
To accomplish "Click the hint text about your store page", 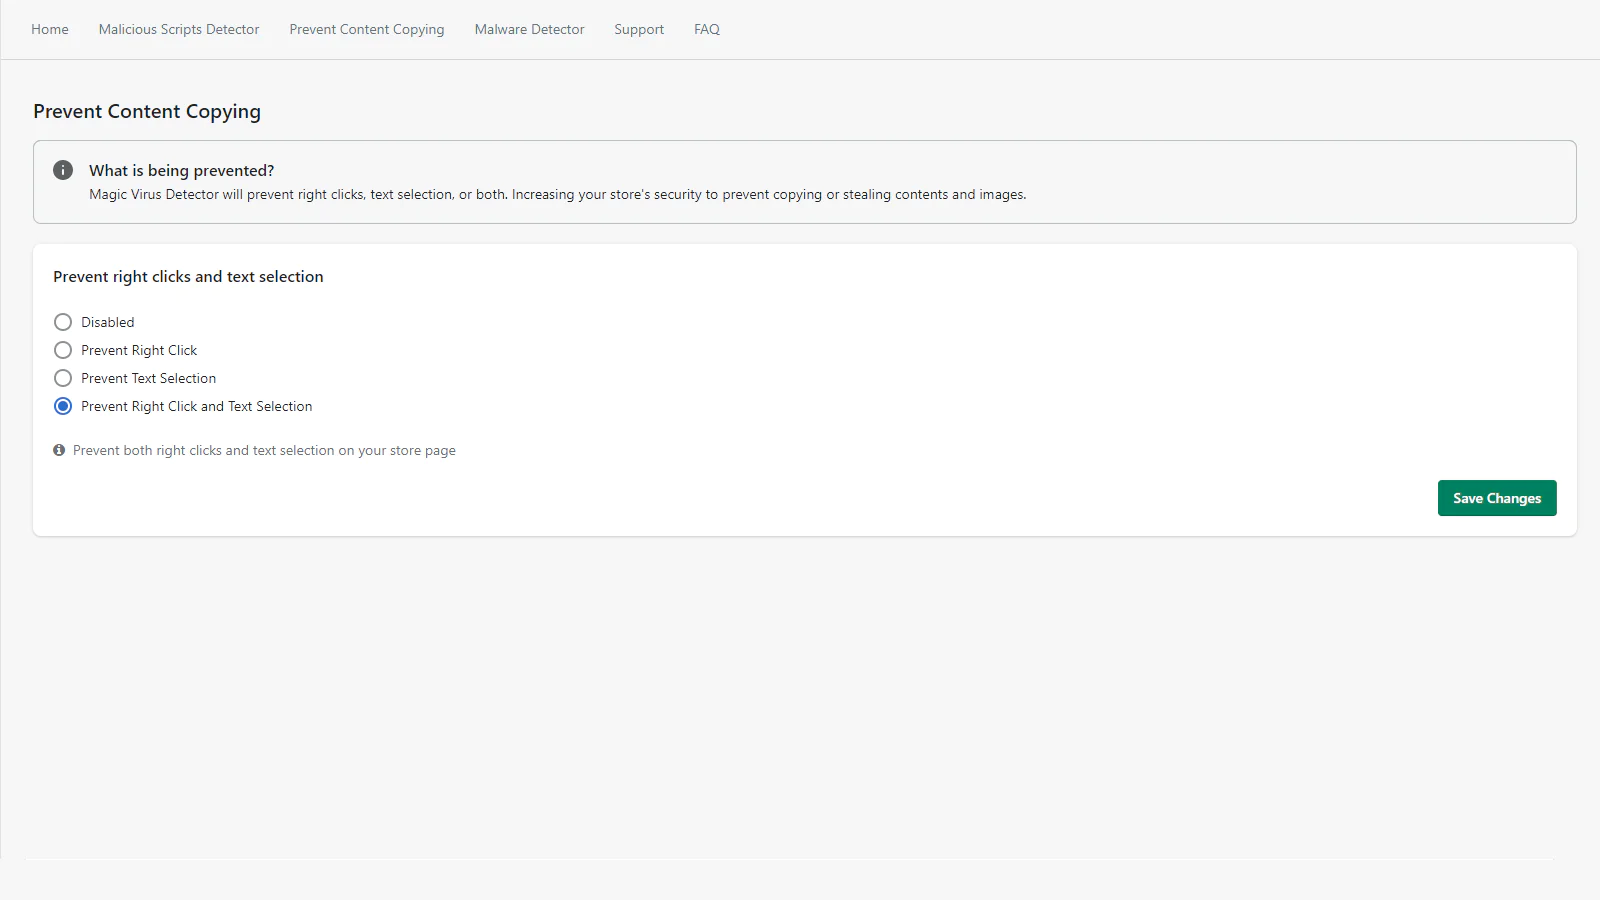I will [264, 450].
